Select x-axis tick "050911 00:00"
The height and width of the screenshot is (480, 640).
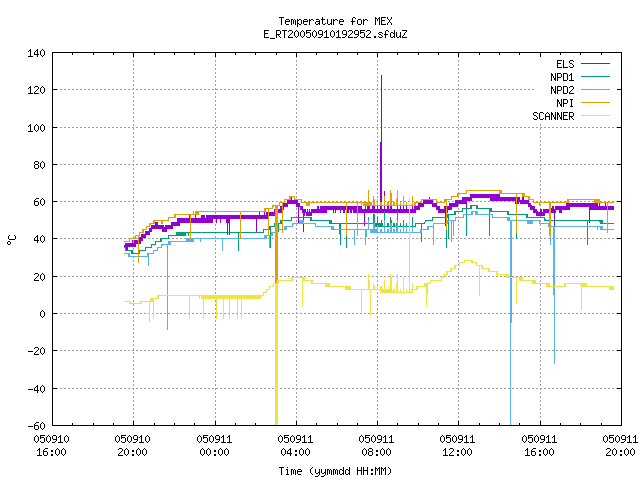tap(214, 446)
